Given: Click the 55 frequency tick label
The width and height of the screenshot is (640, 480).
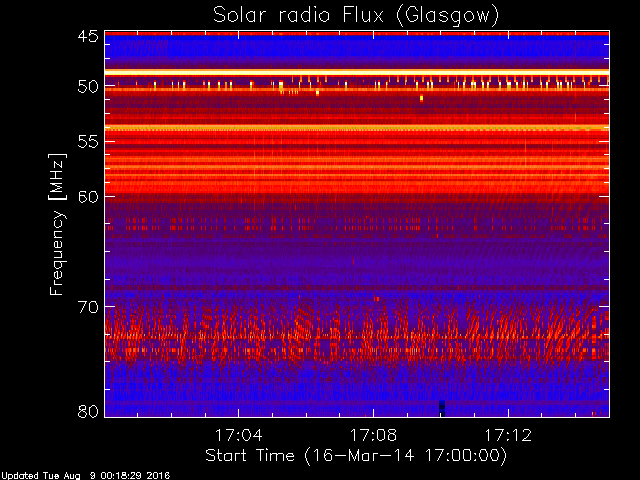Looking at the screenshot, I should tap(88, 142).
